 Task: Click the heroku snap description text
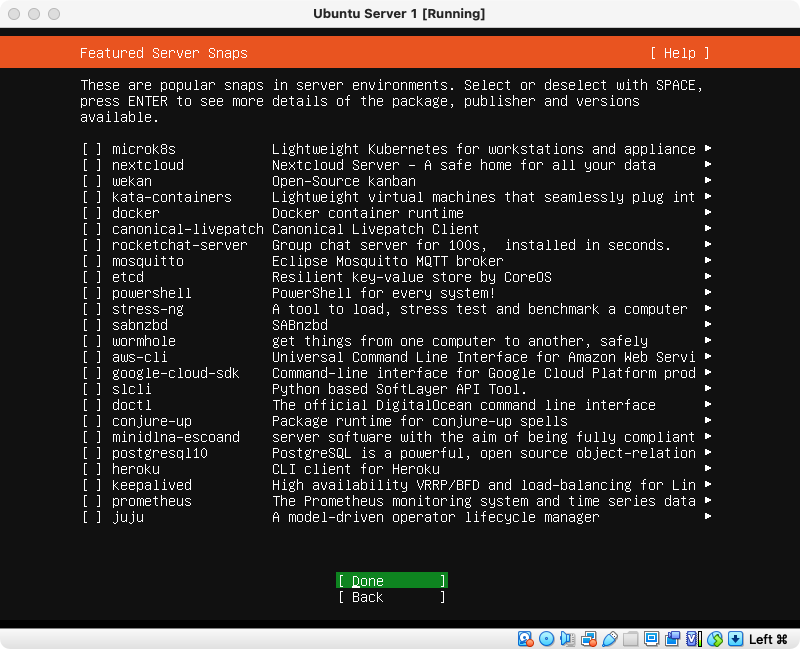pyautogui.click(x=355, y=469)
